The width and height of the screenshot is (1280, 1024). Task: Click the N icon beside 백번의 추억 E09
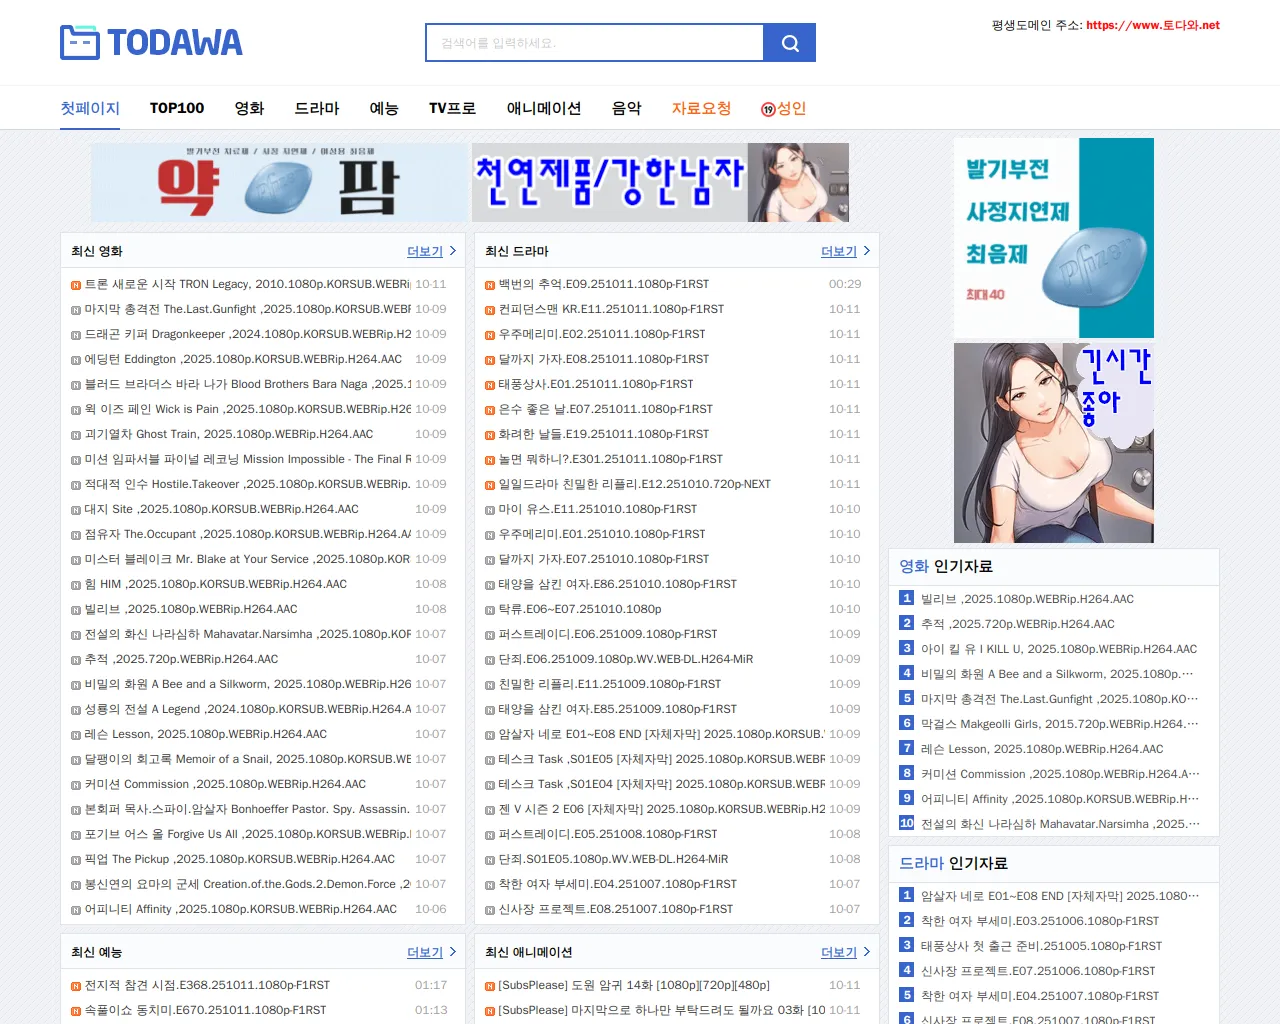point(490,285)
